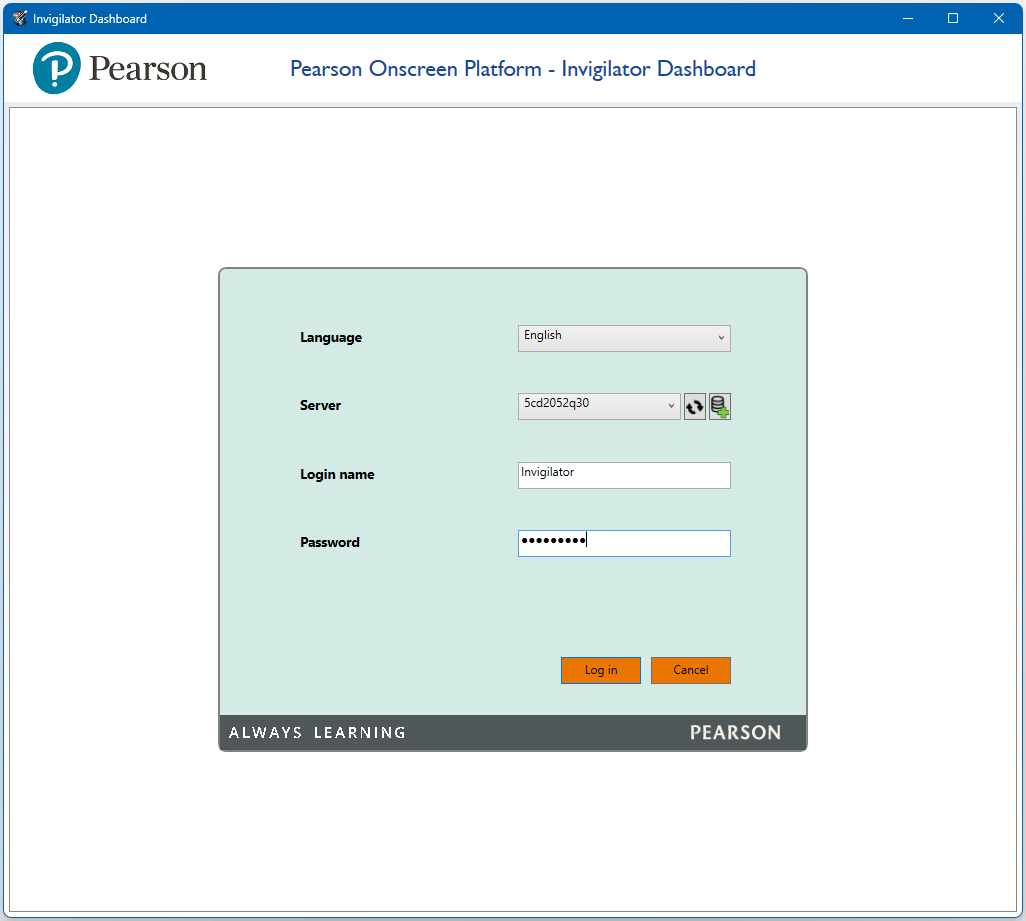Click the Invigilator Dashboard title bar icon
This screenshot has height=921, width=1026.
click(17, 17)
